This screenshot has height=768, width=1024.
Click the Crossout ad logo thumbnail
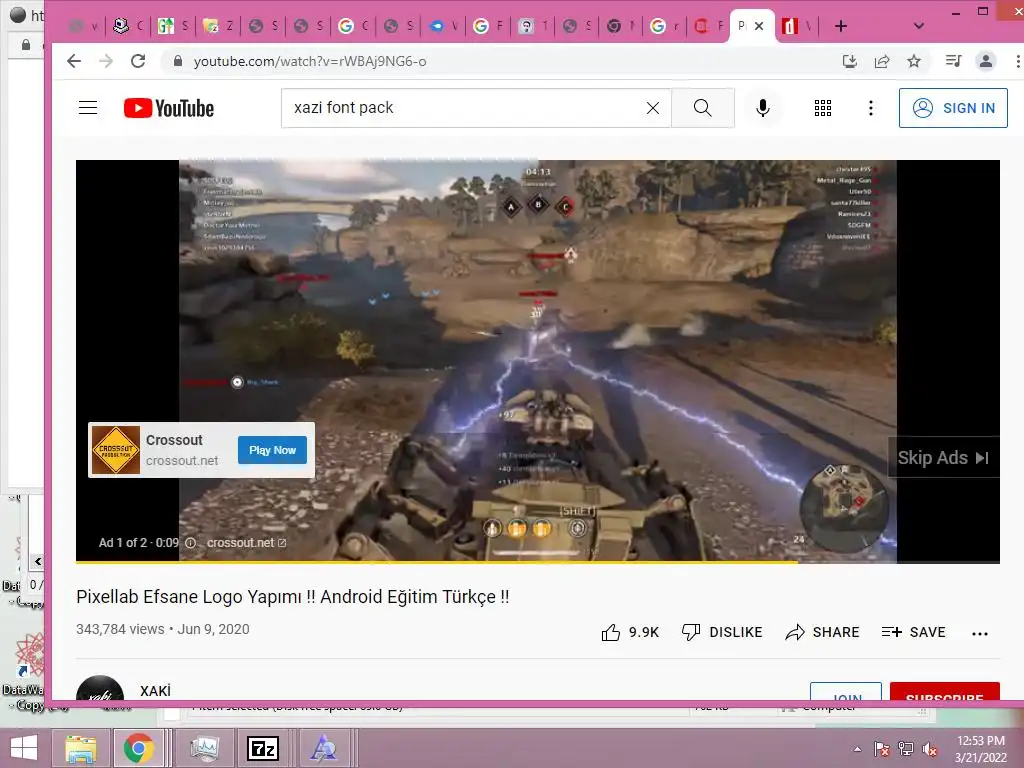(x=116, y=450)
